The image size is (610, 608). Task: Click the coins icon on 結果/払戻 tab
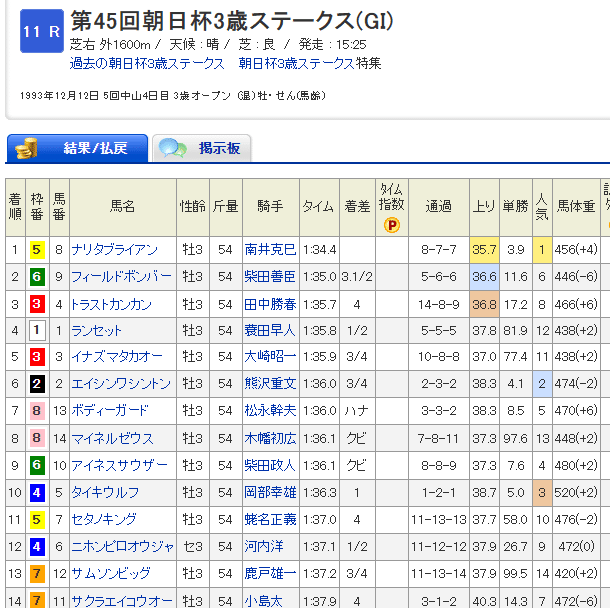click(x=26, y=148)
